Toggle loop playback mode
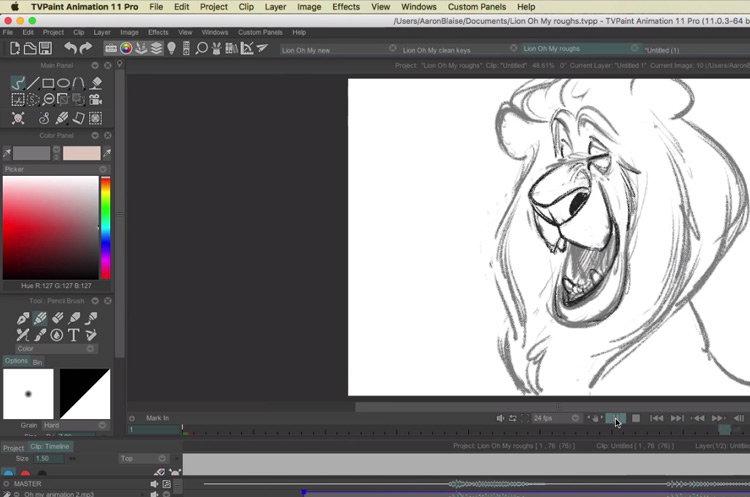The image size is (750, 497). (512, 418)
